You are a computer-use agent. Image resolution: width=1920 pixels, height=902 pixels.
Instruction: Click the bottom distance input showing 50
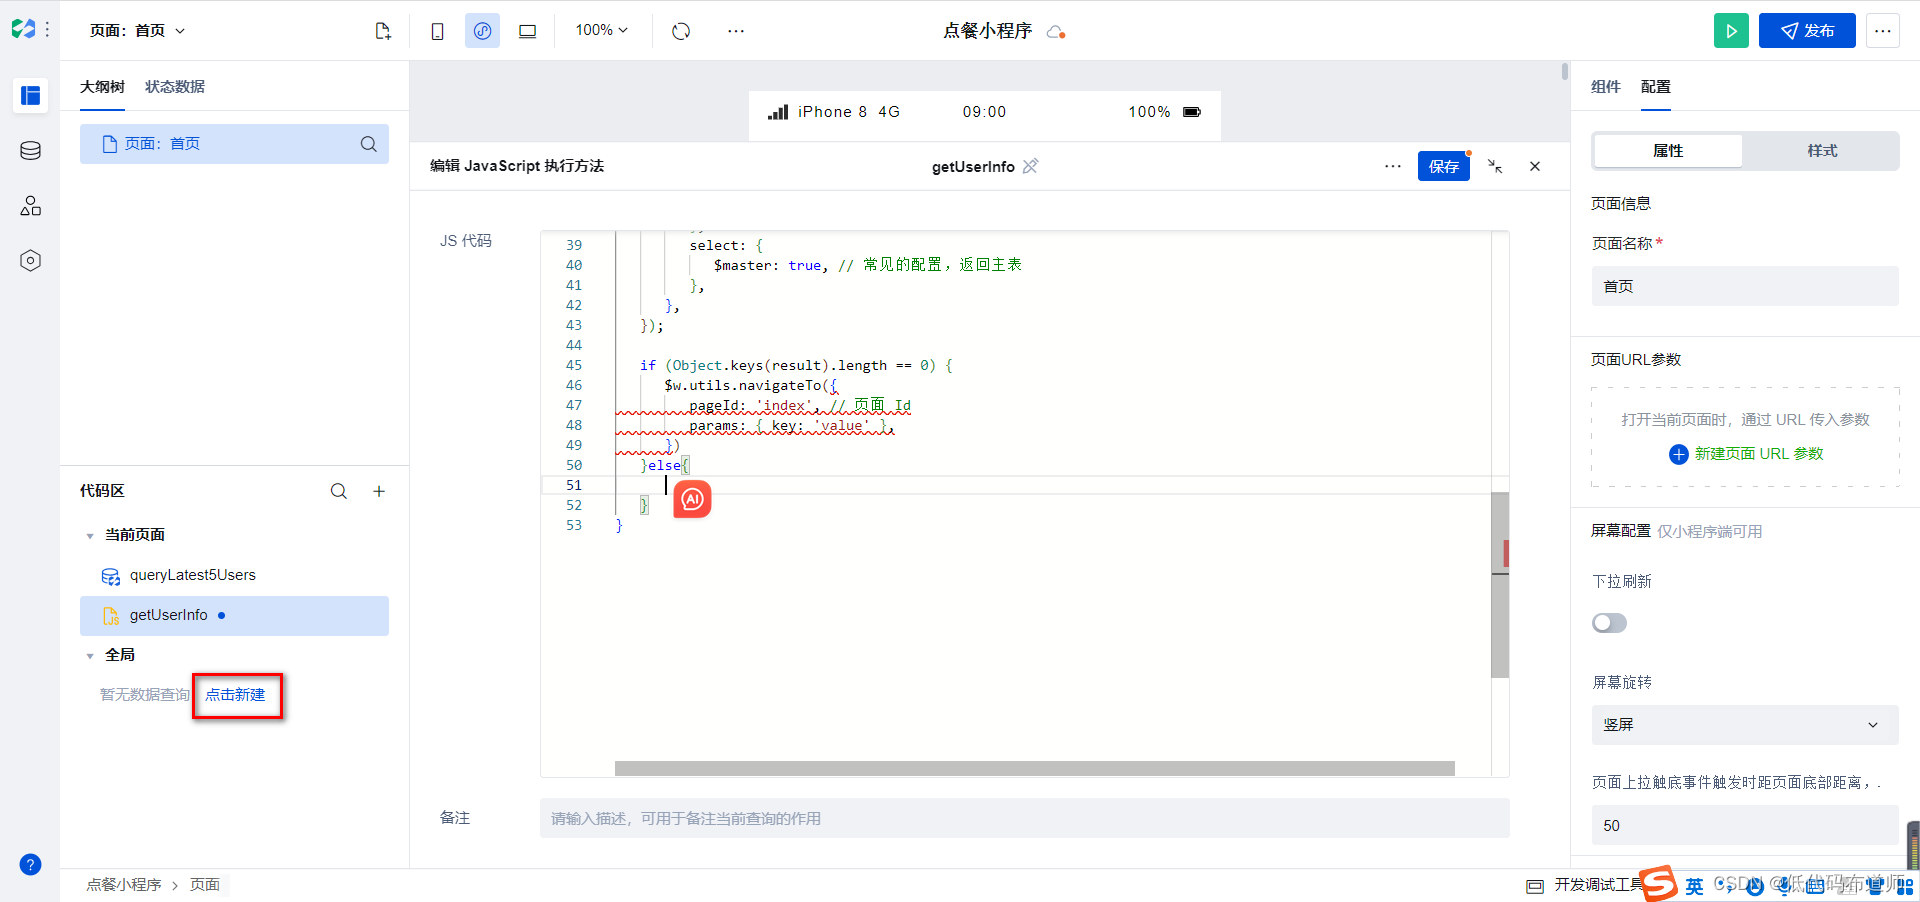tap(1745, 826)
